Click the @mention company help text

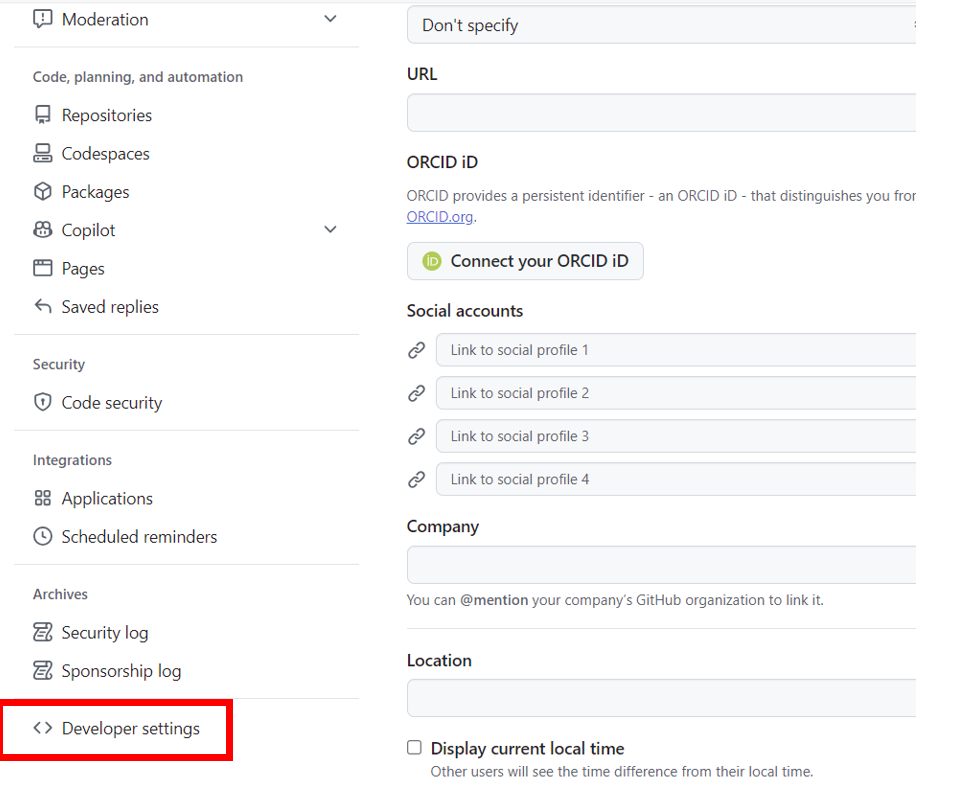click(615, 600)
